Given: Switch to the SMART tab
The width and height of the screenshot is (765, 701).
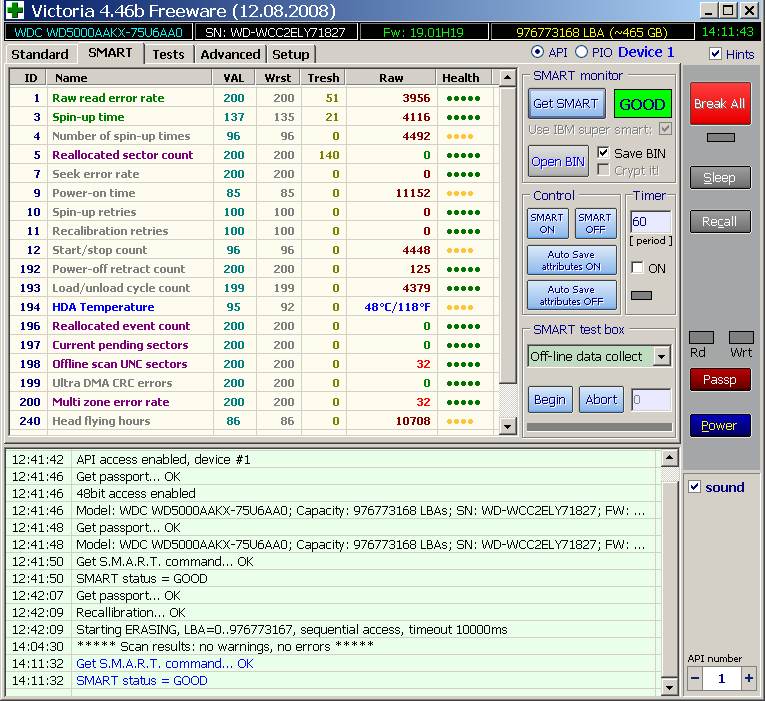Looking at the screenshot, I should click(x=110, y=53).
